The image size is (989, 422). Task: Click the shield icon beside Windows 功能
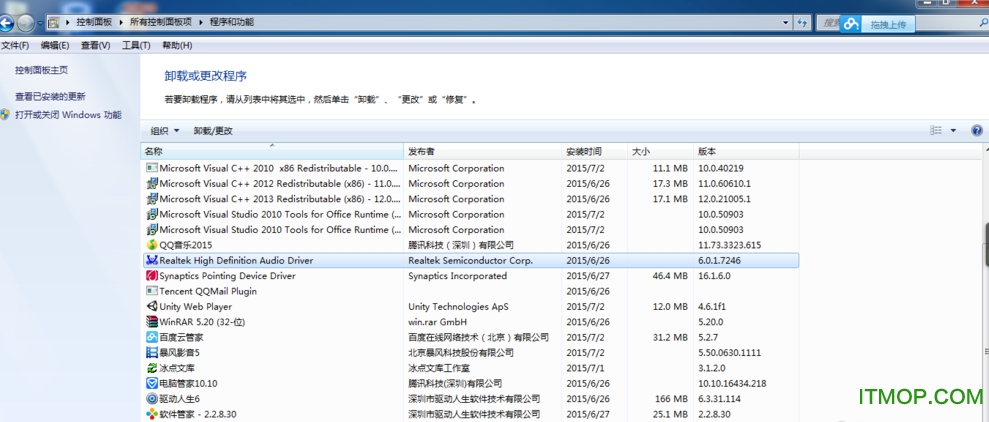pyautogui.click(x=5, y=115)
